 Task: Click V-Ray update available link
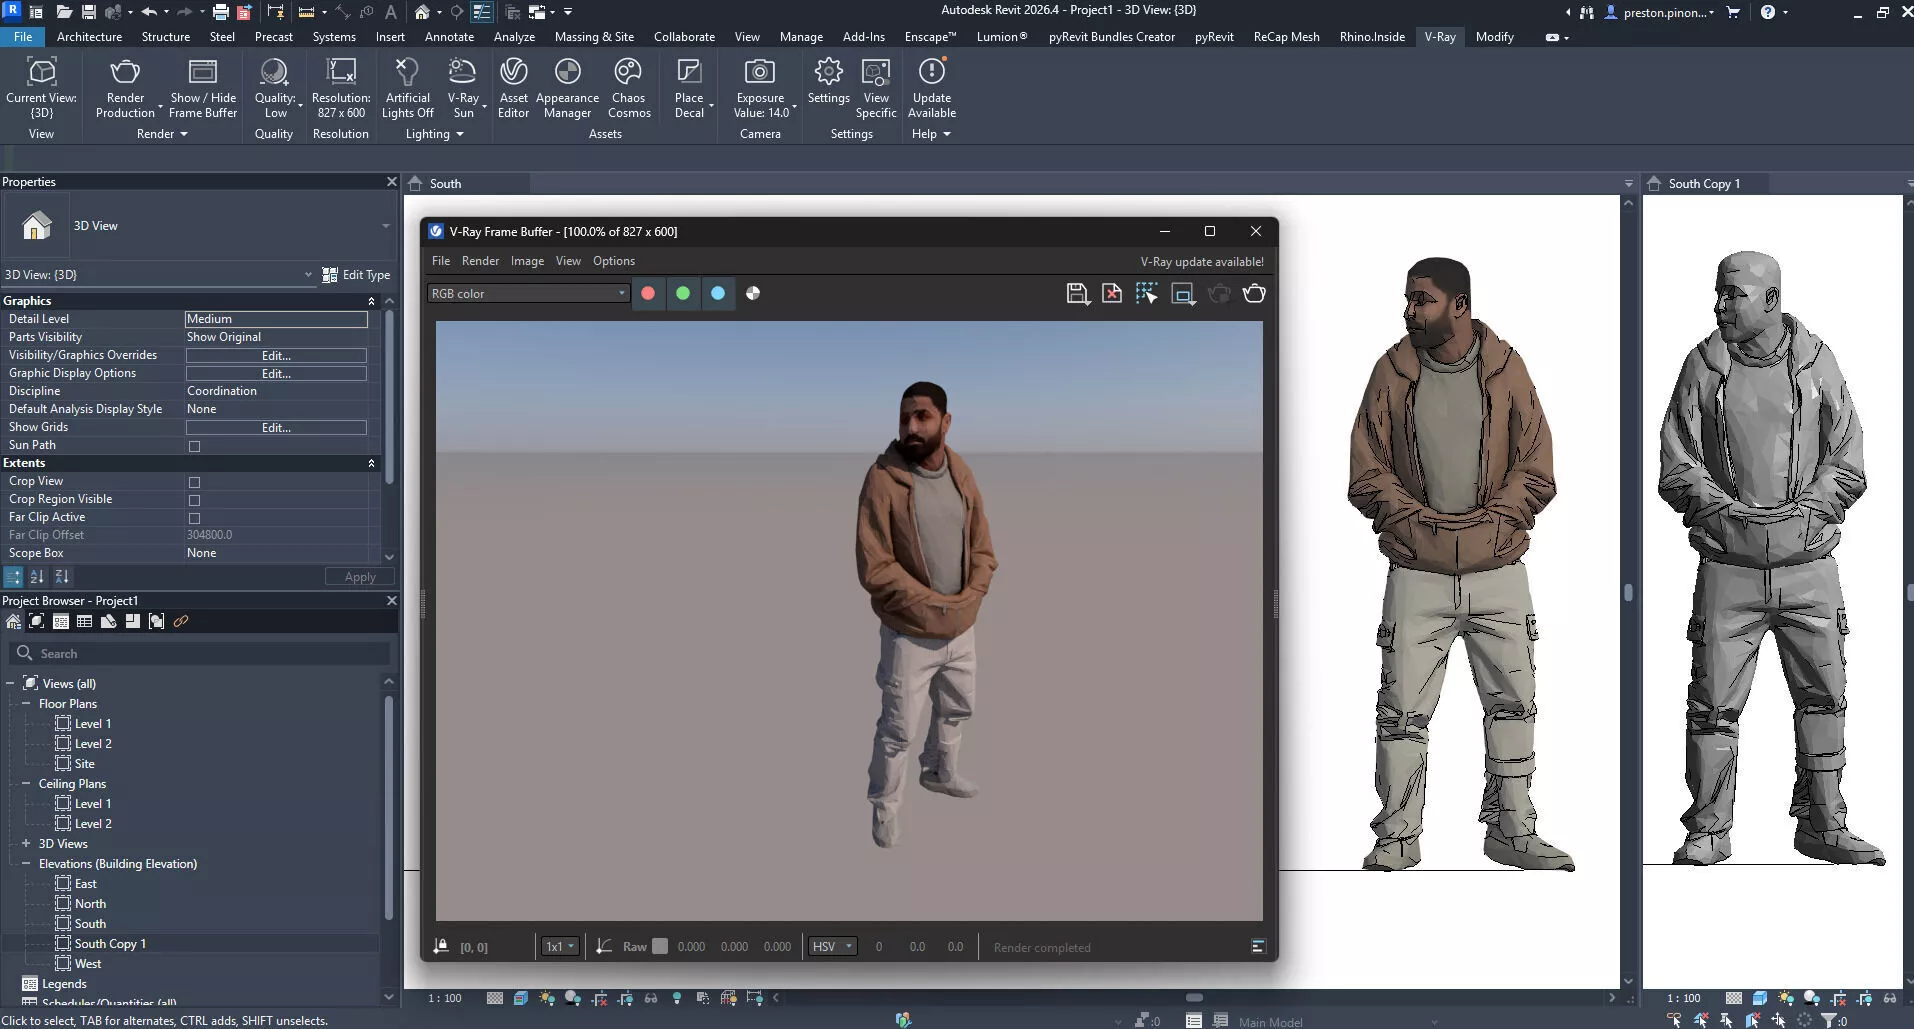click(x=1202, y=262)
